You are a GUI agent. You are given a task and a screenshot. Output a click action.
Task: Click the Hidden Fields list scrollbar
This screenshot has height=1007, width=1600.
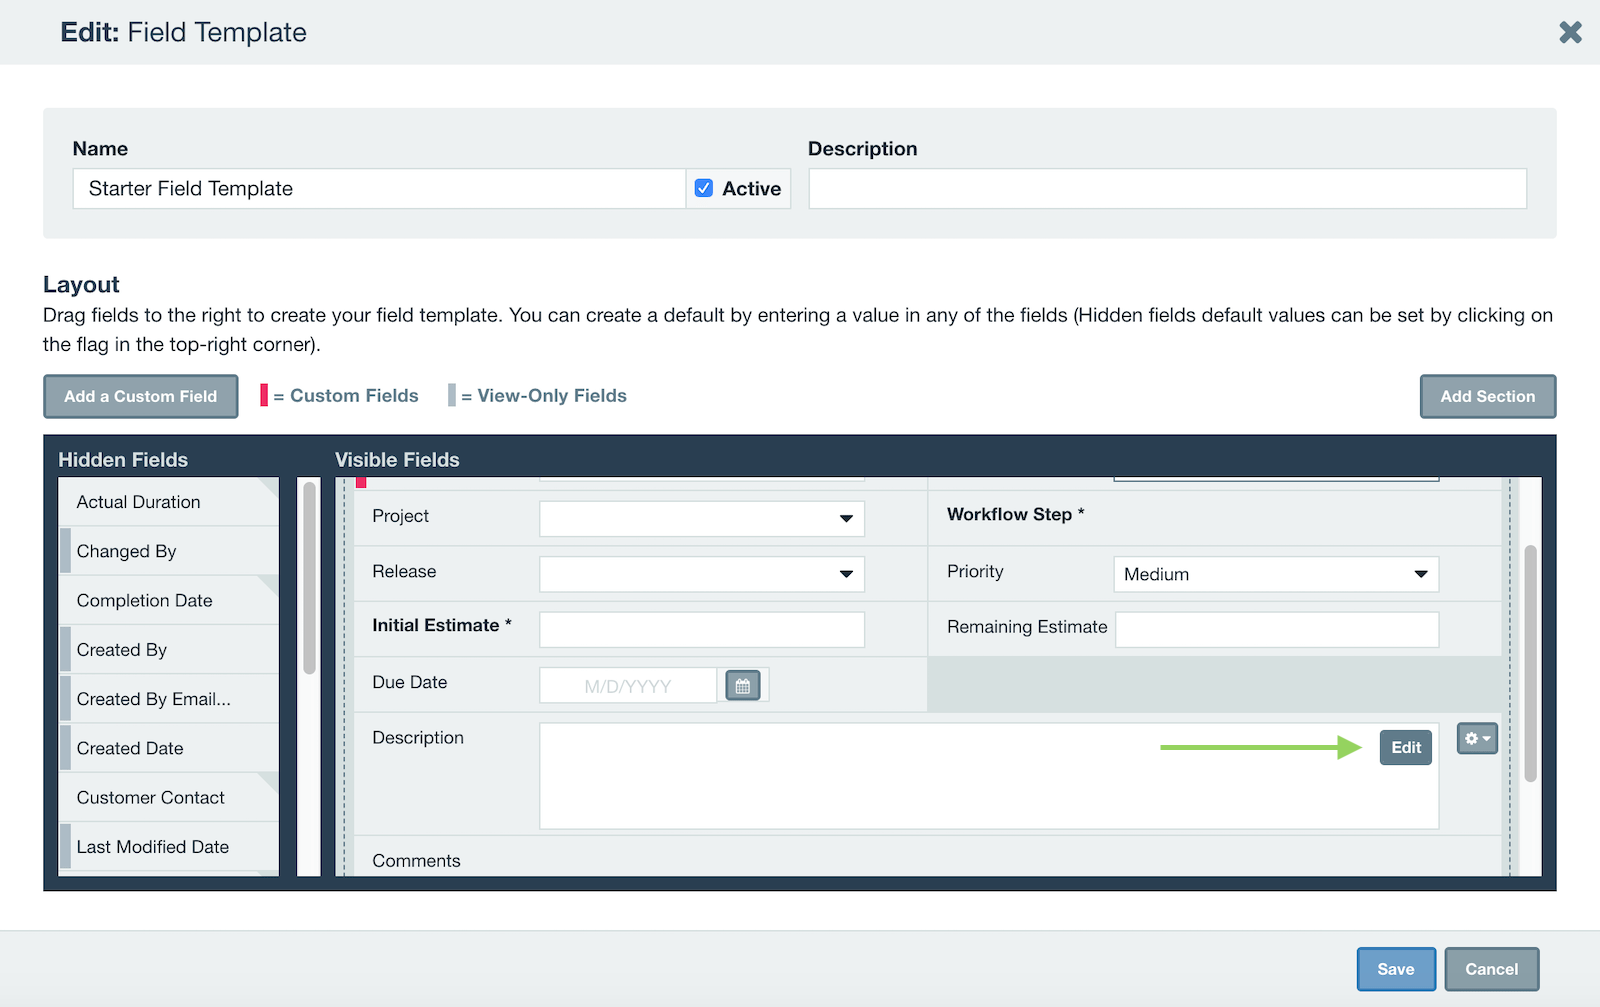(x=309, y=578)
